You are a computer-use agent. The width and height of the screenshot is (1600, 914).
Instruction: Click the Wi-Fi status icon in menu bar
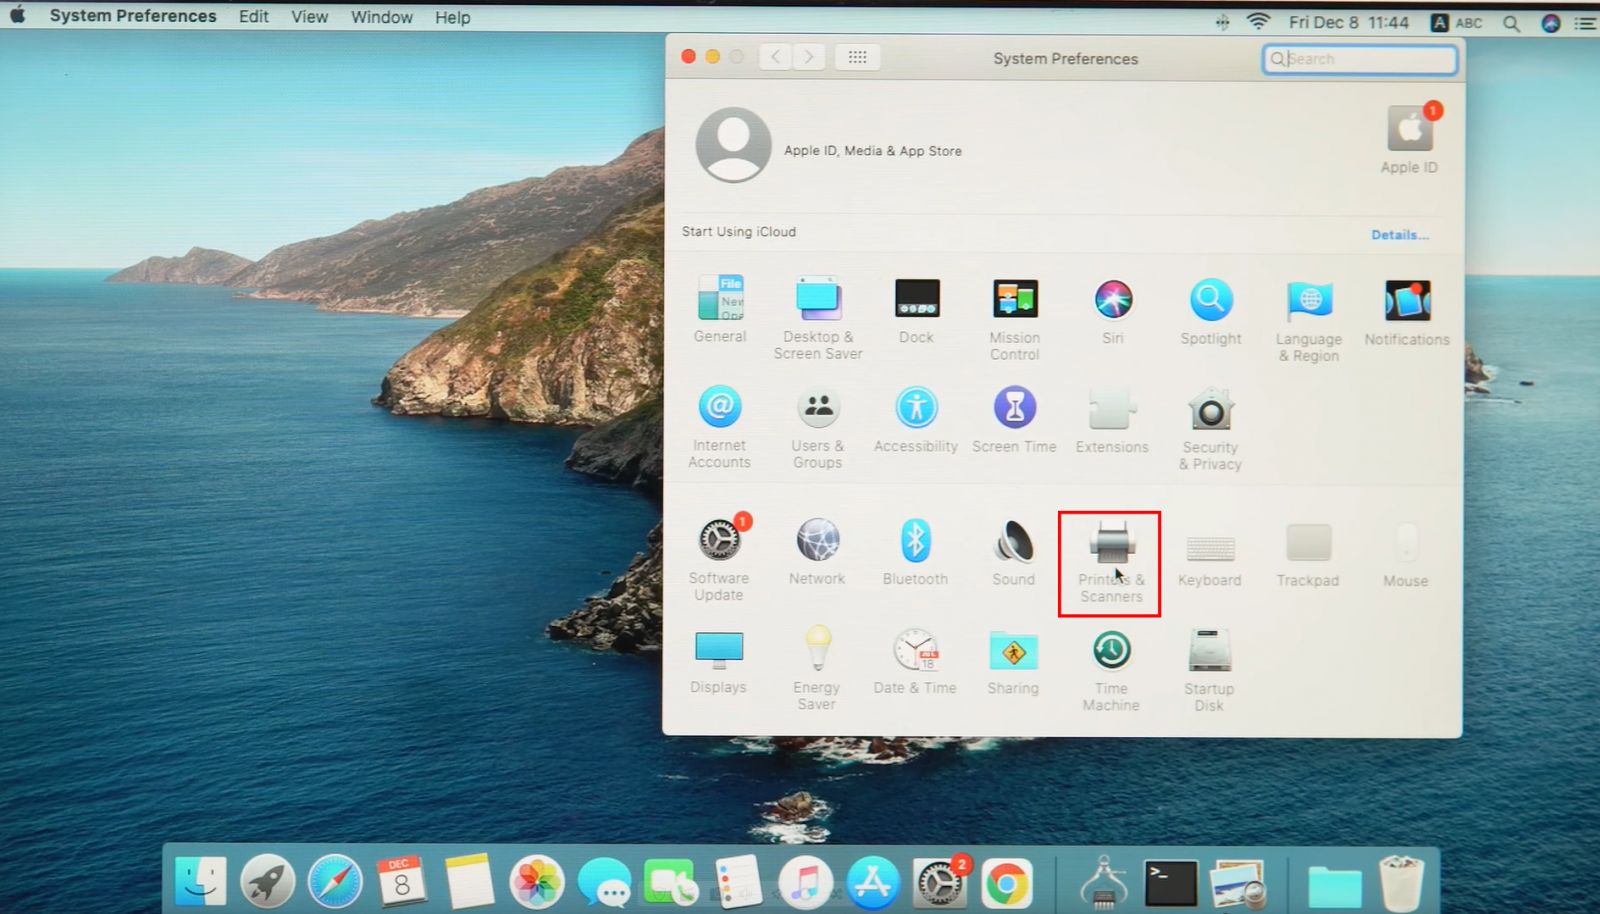pyautogui.click(x=1258, y=21)
